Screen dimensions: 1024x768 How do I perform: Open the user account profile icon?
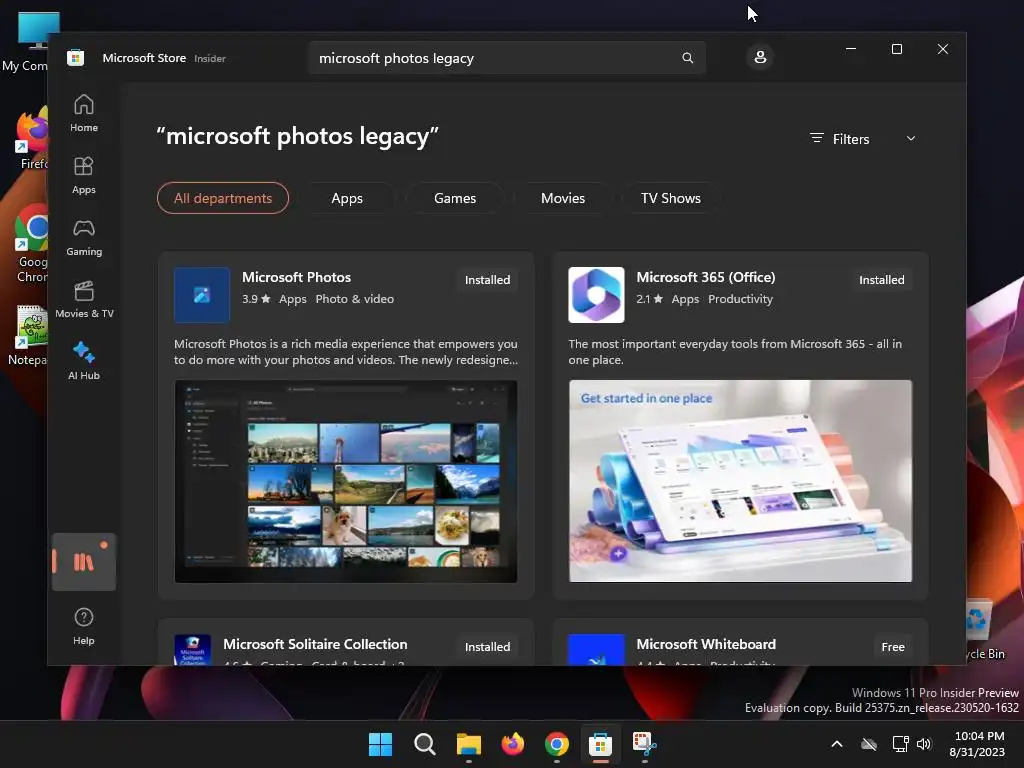(760, 57)
